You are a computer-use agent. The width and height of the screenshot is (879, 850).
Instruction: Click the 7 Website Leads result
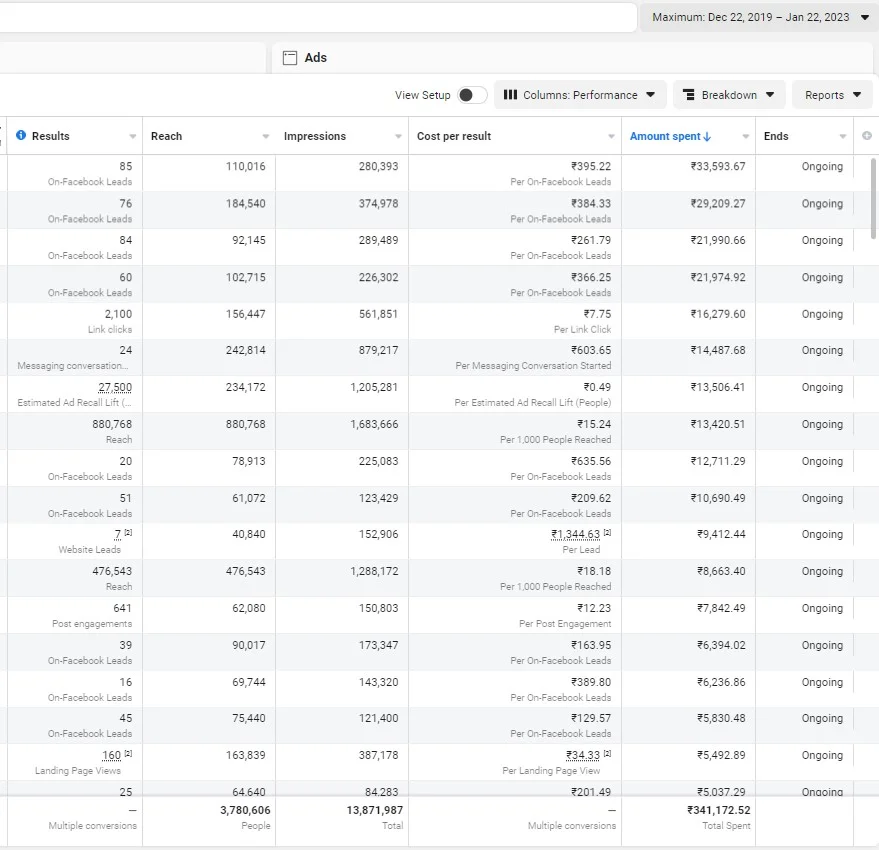[x=118, y=534]
